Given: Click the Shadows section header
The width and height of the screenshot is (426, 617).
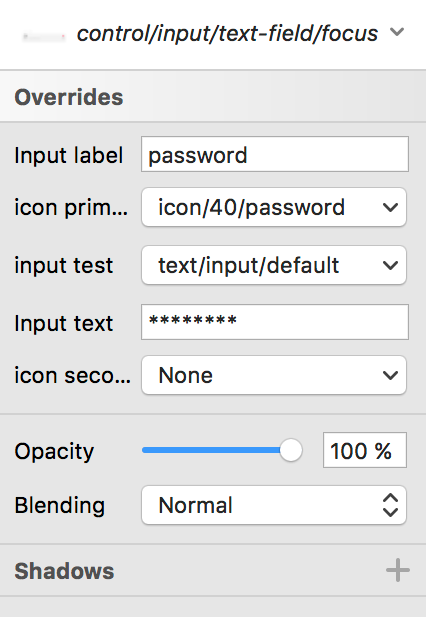Looking at the screenshot, I should pos(213,570).
